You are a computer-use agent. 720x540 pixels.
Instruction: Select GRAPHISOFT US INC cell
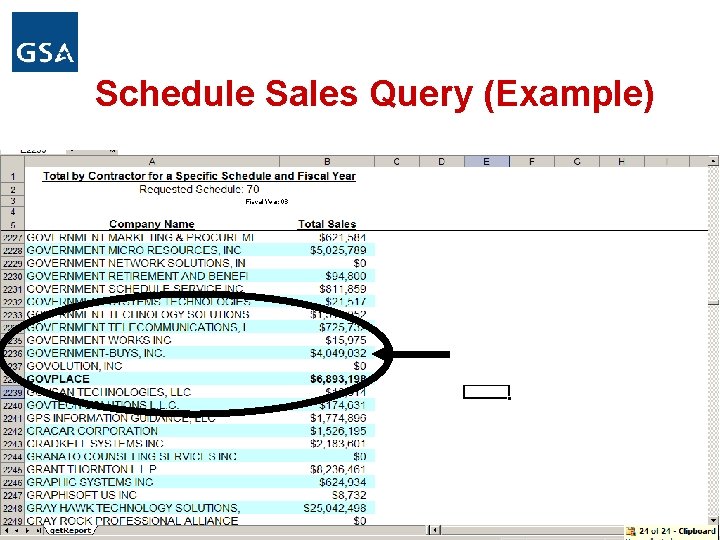[152, 495]
